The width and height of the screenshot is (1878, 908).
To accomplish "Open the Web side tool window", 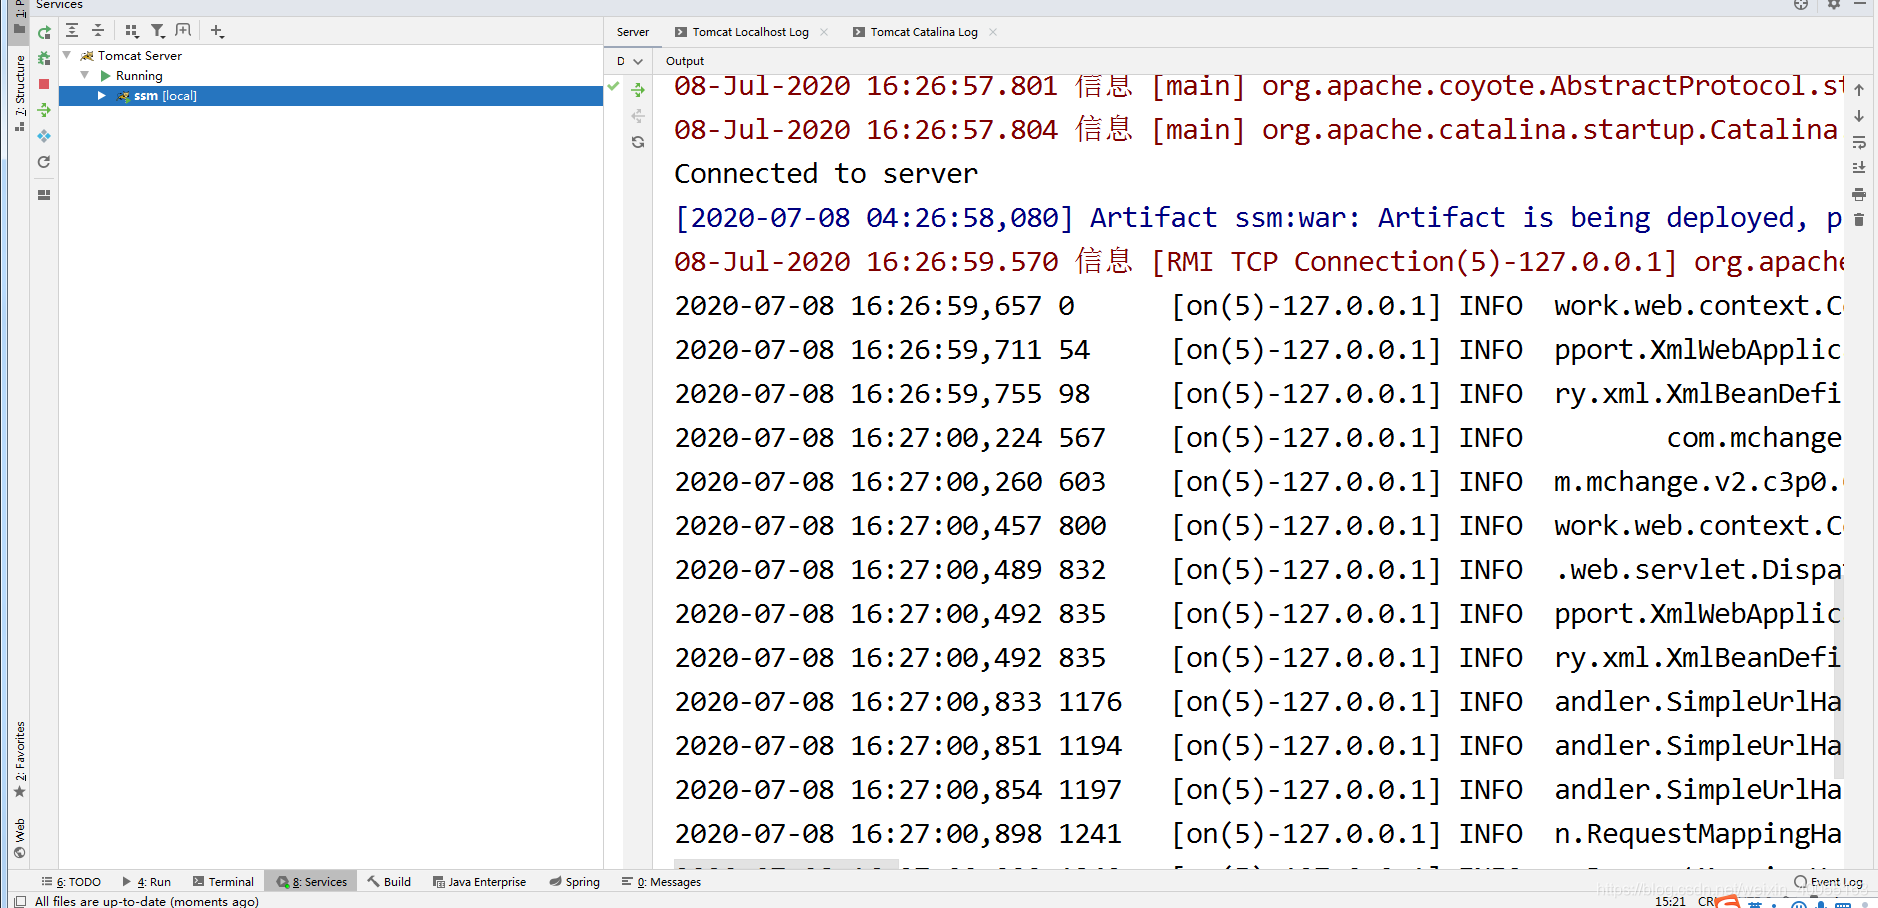I will (20, 838).
